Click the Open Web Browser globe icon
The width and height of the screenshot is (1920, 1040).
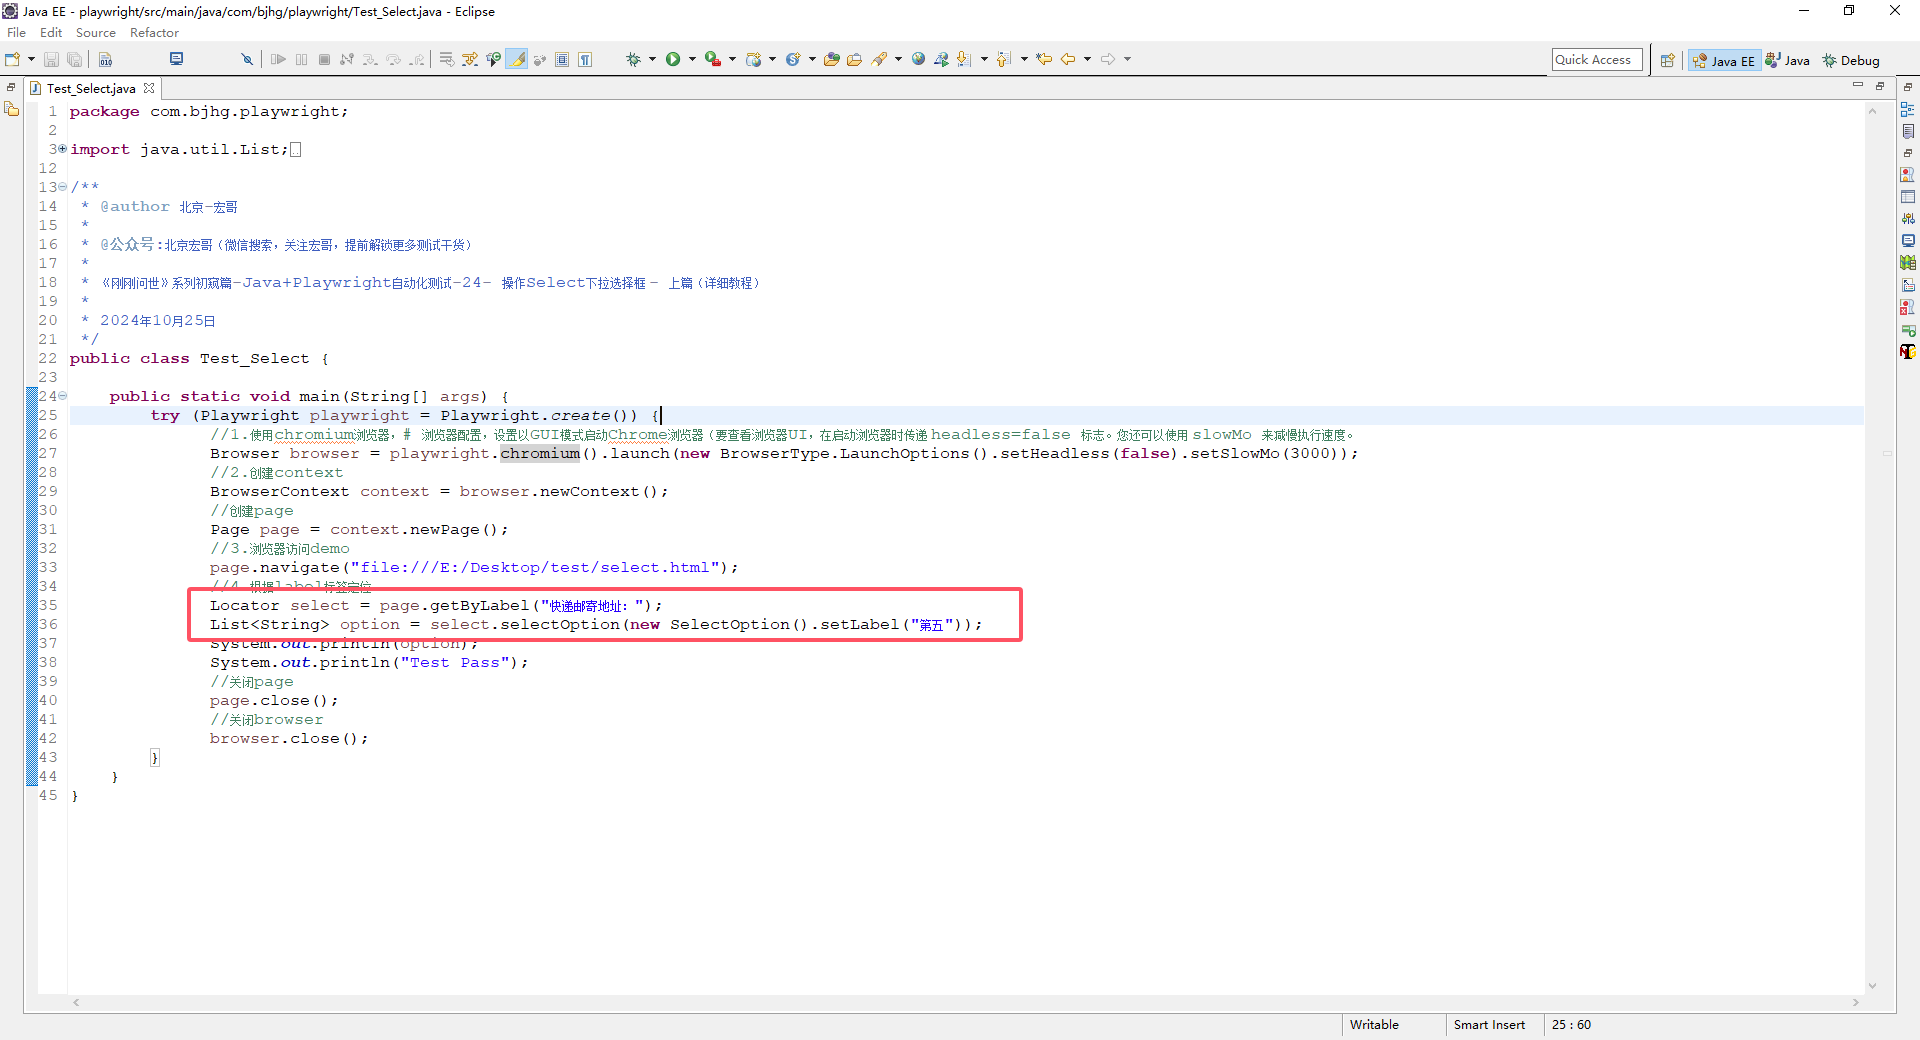coord(918,59)
